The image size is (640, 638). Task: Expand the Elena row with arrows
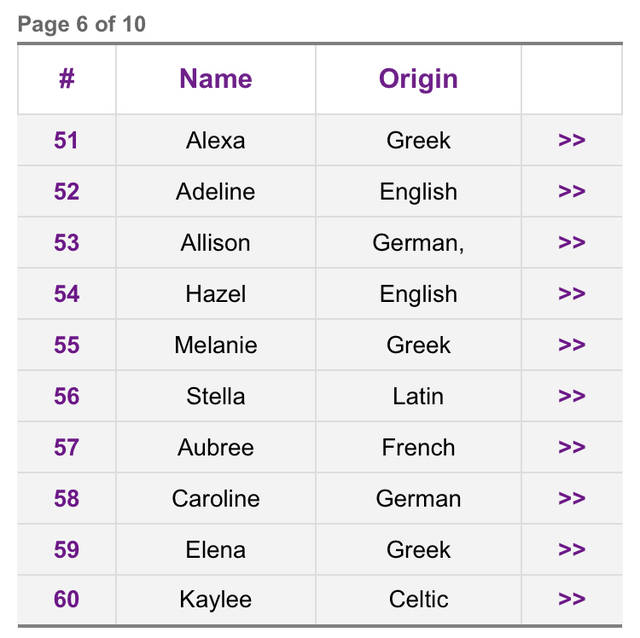[571, 549]
